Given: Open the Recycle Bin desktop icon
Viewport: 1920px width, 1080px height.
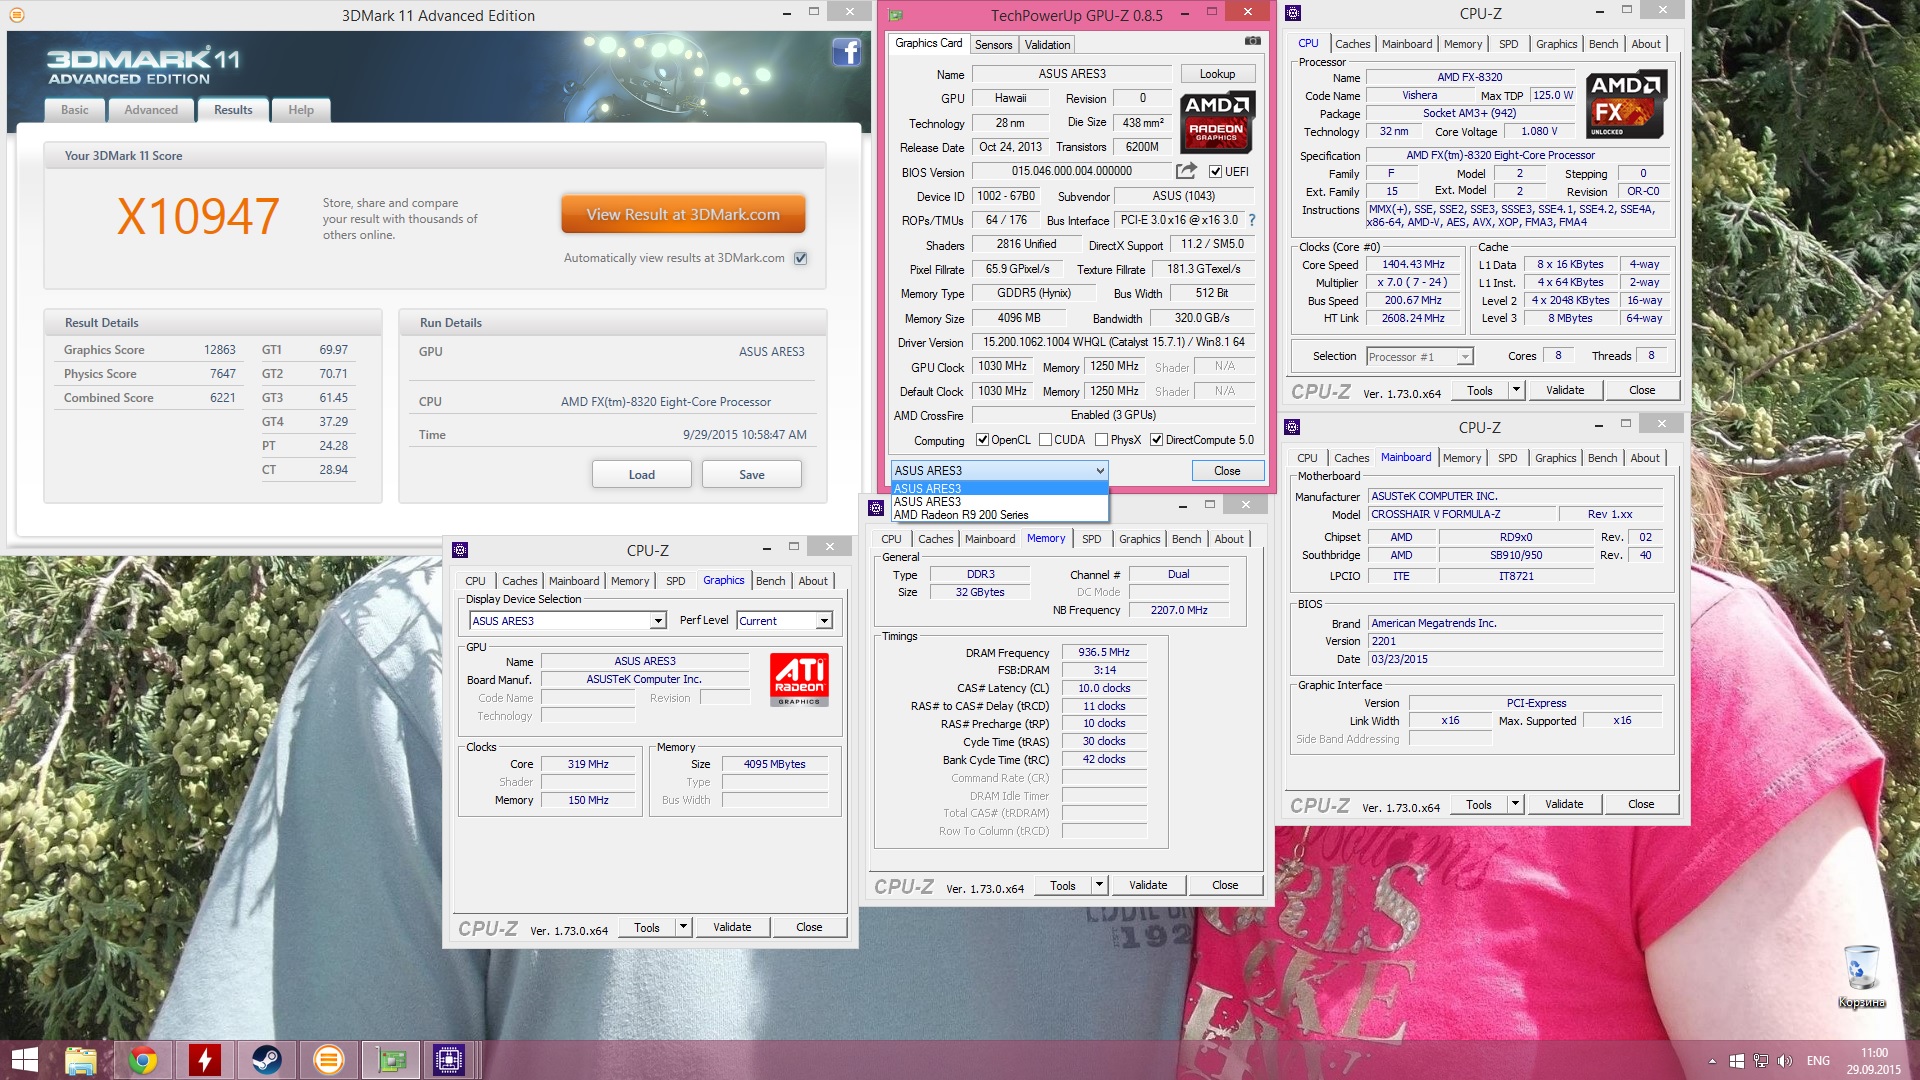Looking at the screenshot, I should (x=1861, y=976).
